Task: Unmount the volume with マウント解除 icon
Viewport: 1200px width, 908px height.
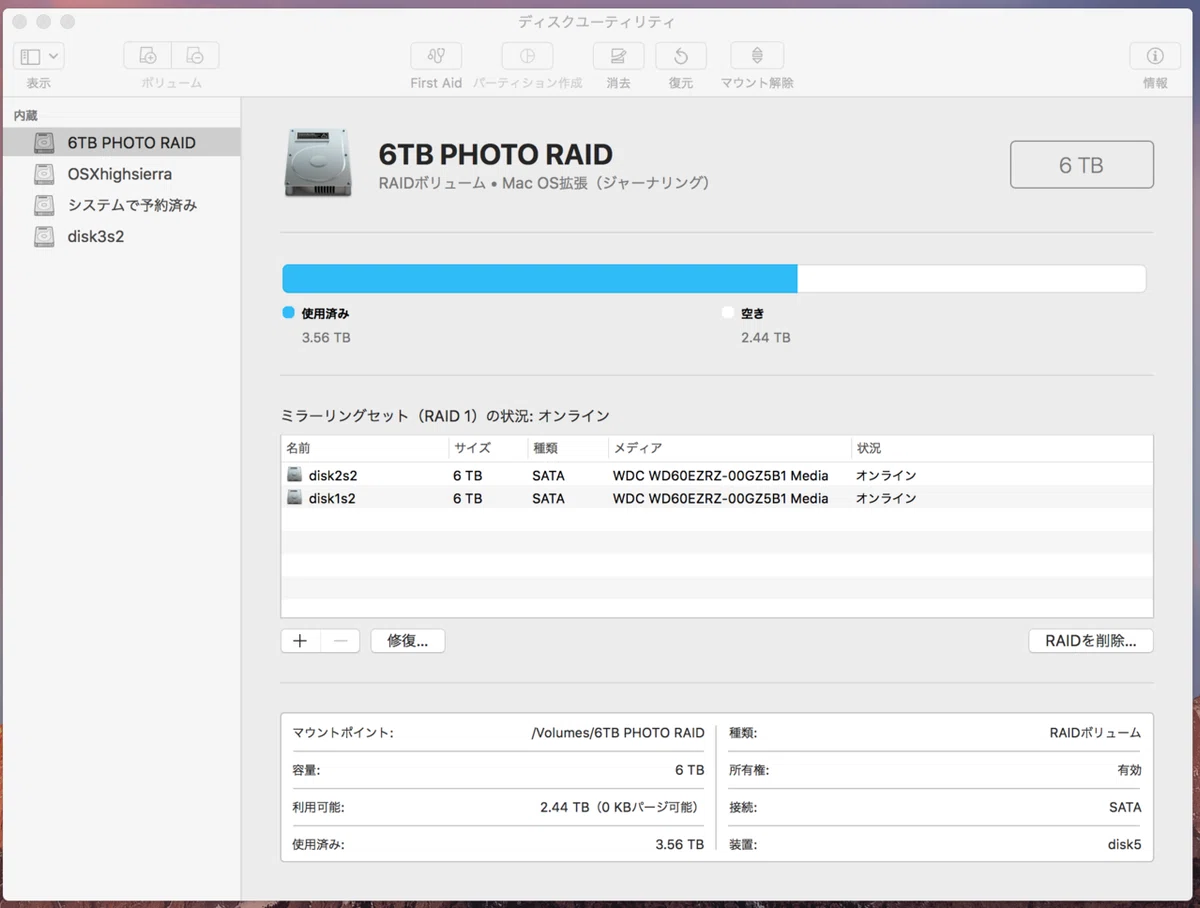Action: pos(757,56)
